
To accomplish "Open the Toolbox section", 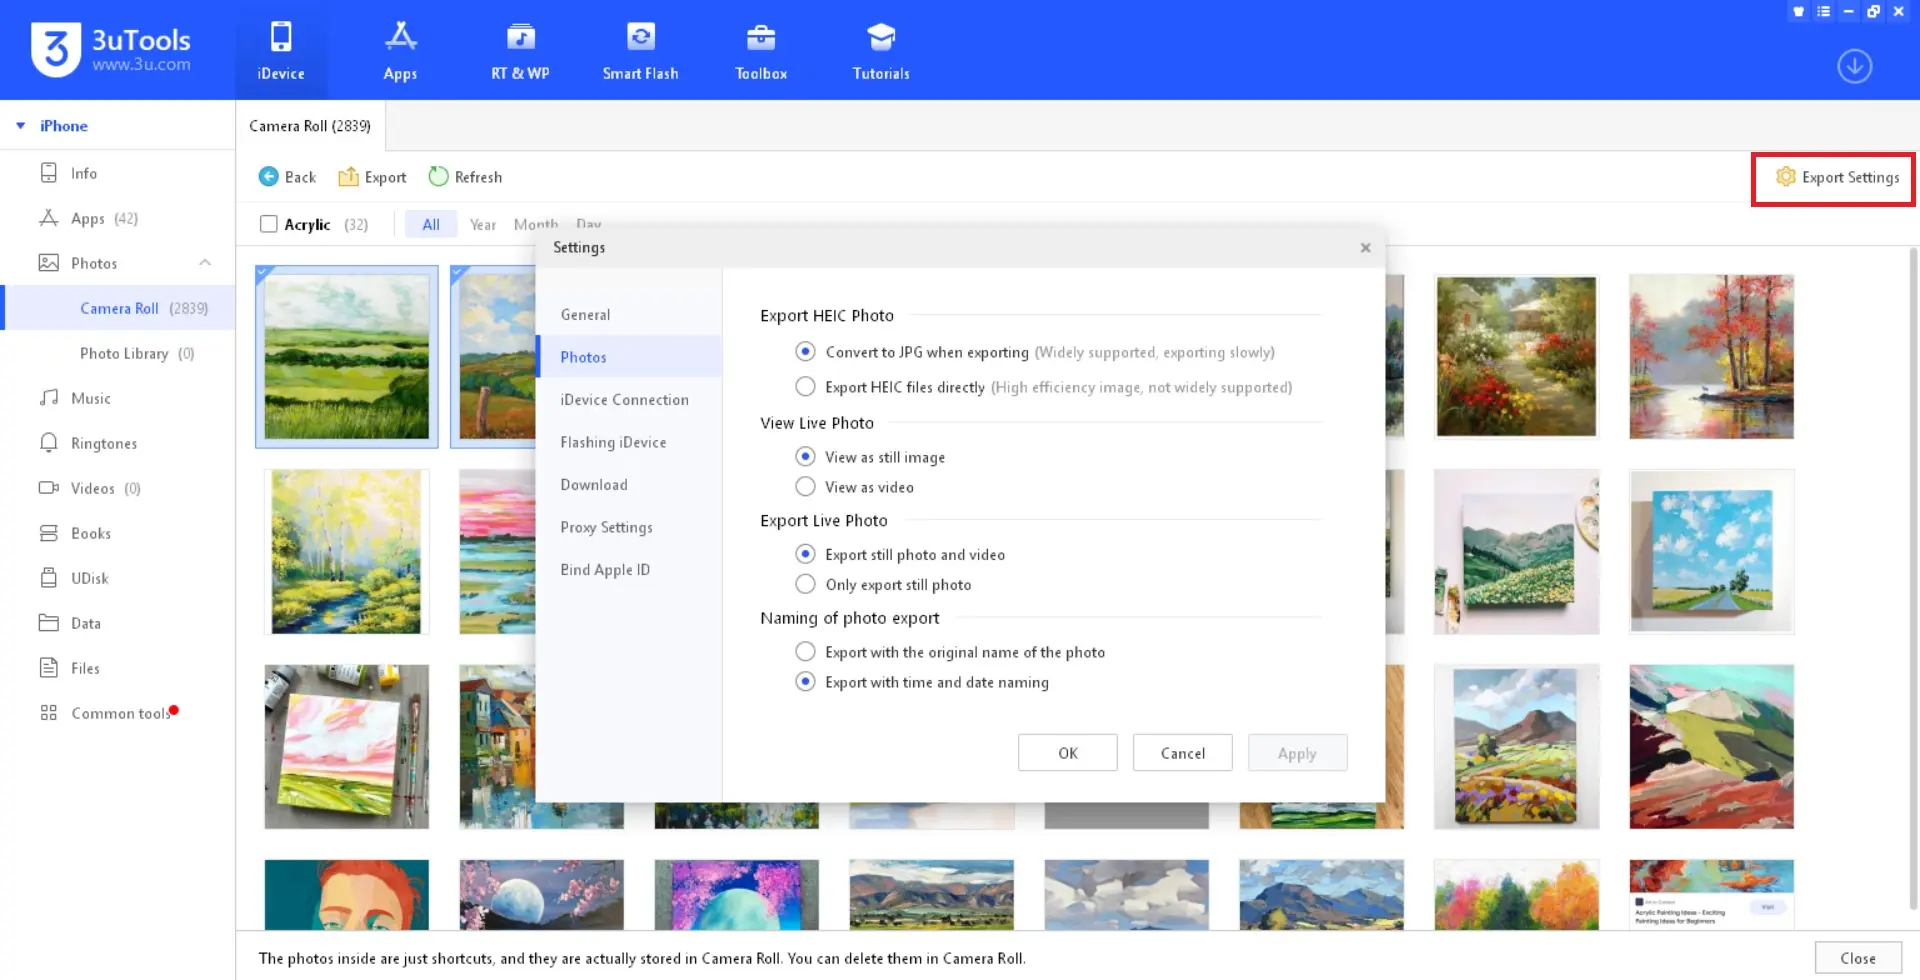I will coord(761,50).
